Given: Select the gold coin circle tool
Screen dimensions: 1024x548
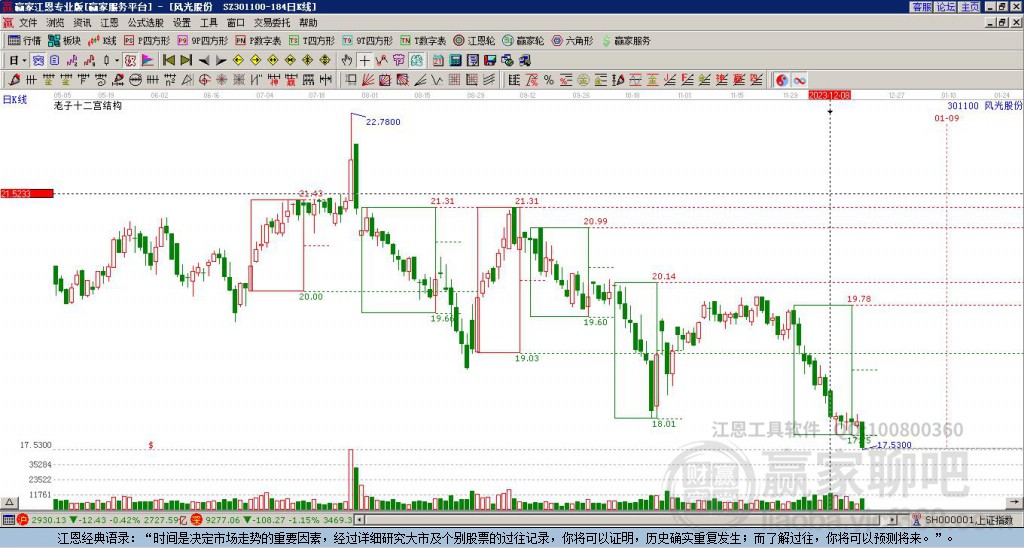Looking at the screenshot, I should (583, 80).
